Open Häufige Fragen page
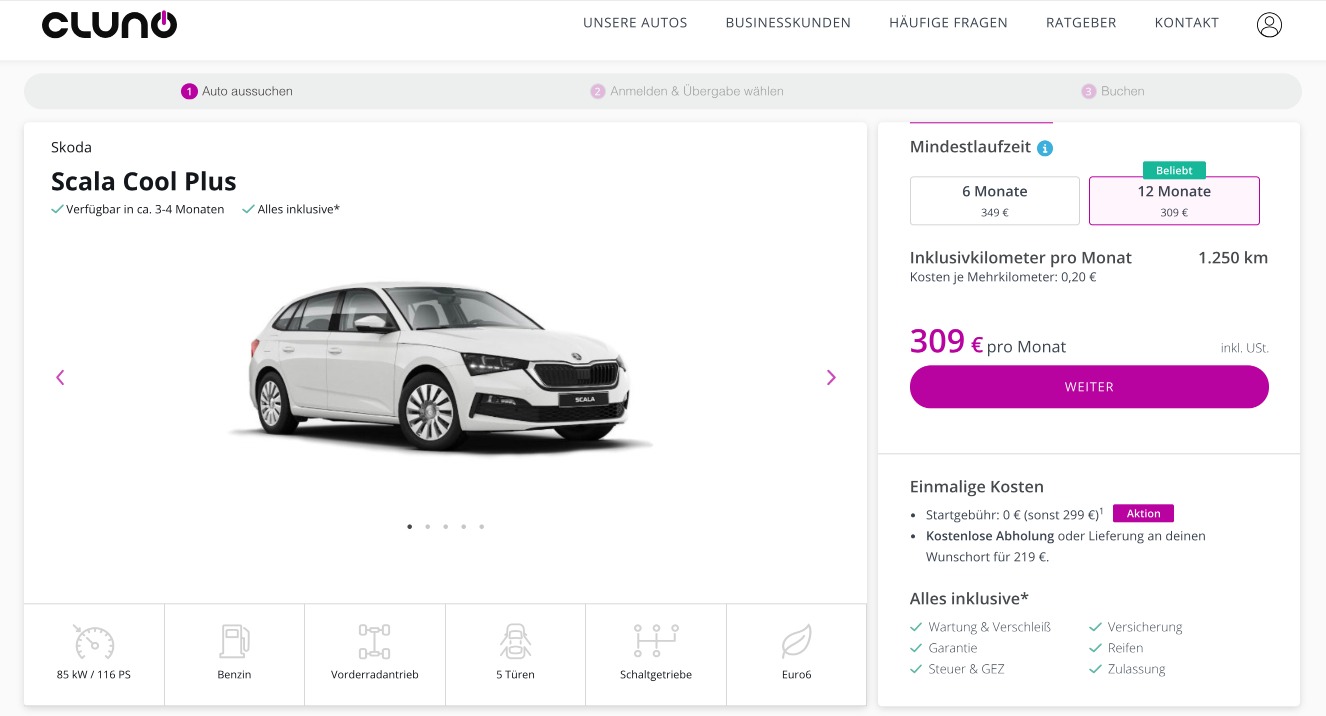The height and width of the screenshot is (716, 1326). (x=948, y=23)
